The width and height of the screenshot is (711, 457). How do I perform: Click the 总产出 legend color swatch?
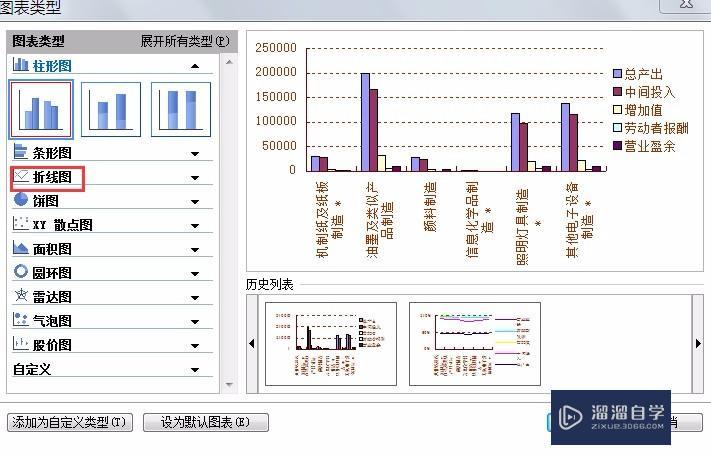617,73
